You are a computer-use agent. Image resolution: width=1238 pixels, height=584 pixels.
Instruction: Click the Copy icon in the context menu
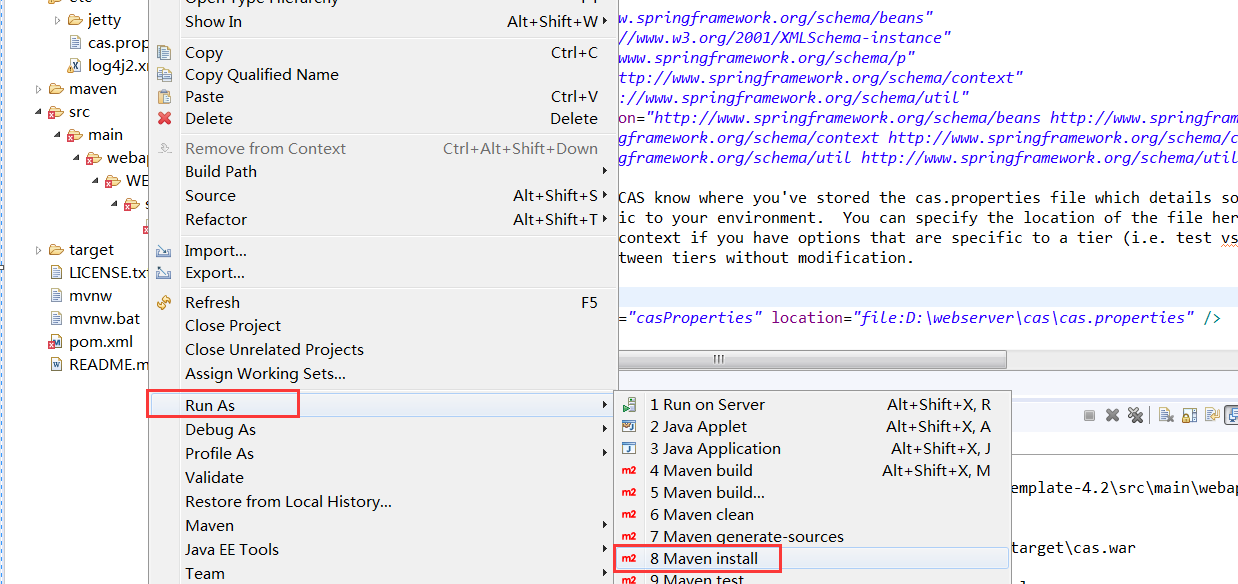click(165, 53)
